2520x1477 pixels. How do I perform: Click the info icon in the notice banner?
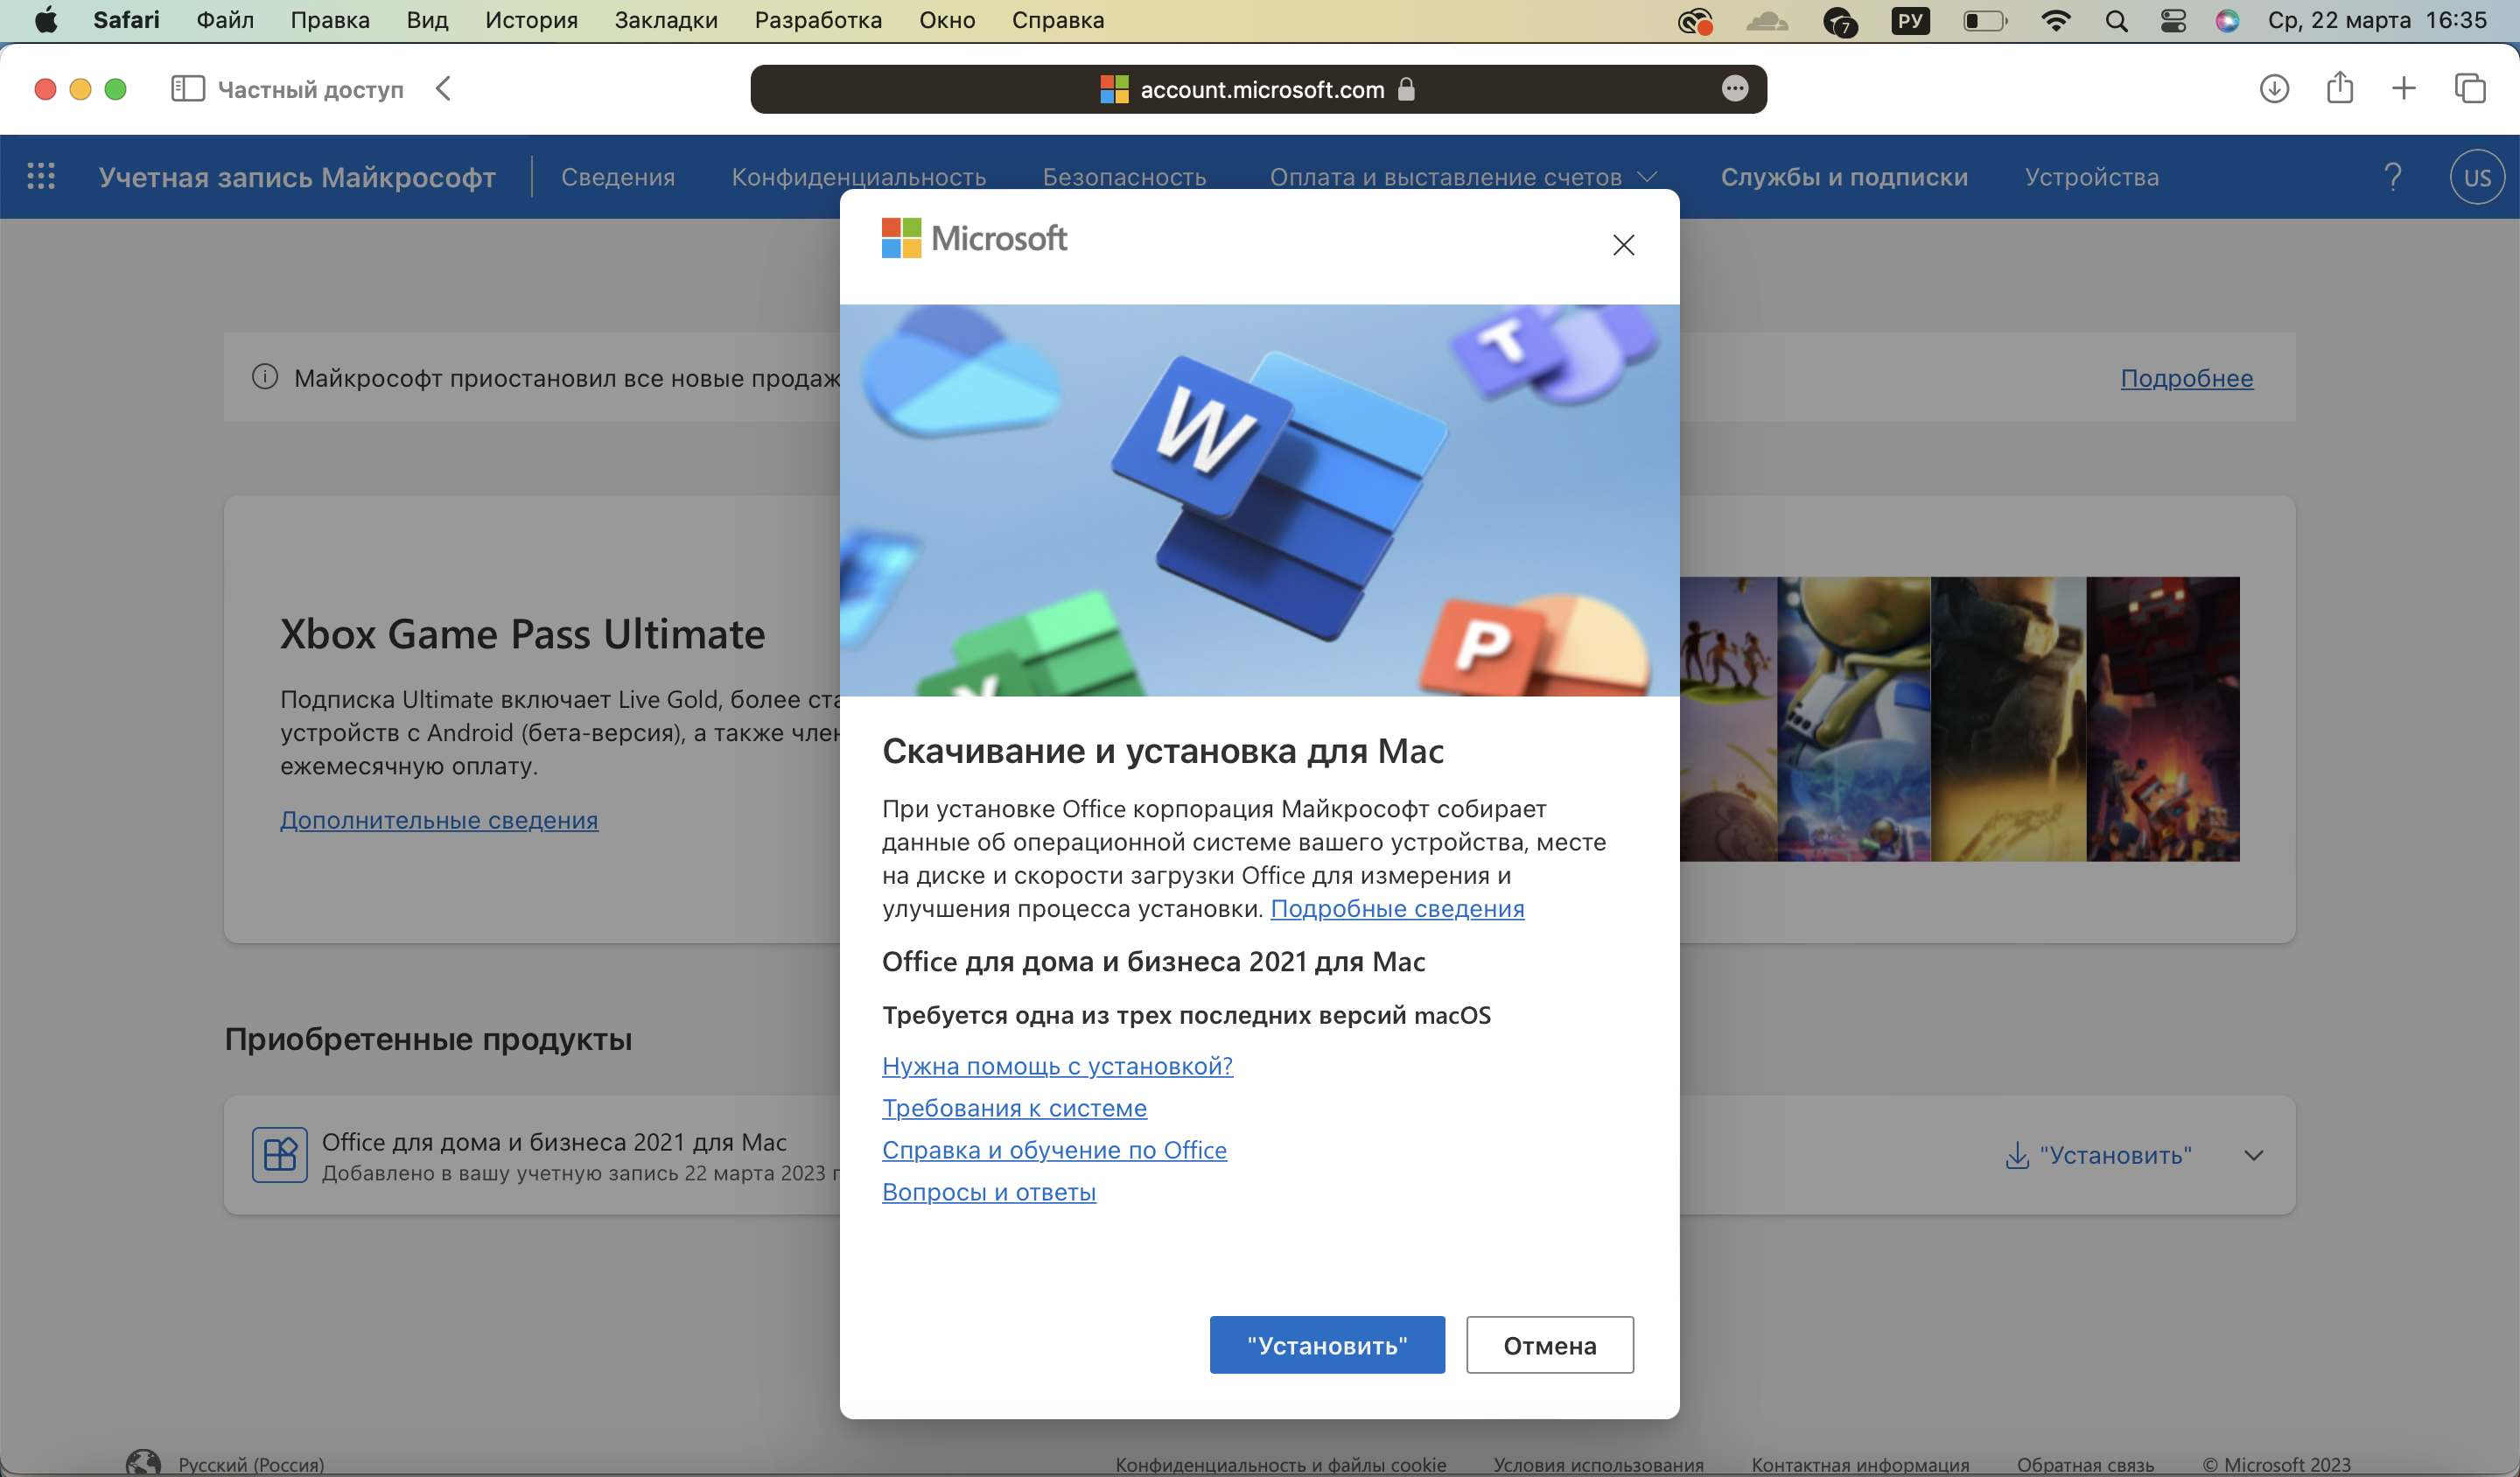point(265,377)
